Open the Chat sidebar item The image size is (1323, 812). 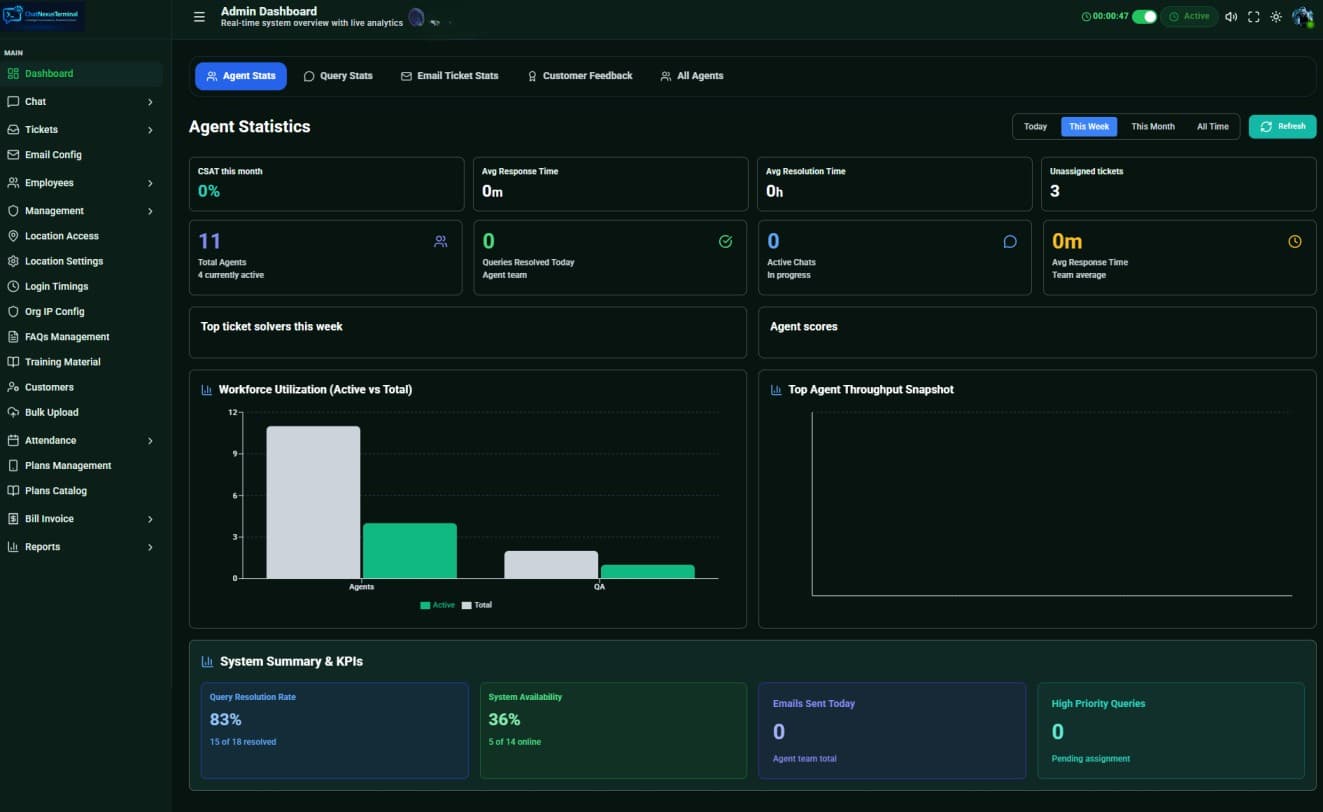click(82, 102)
